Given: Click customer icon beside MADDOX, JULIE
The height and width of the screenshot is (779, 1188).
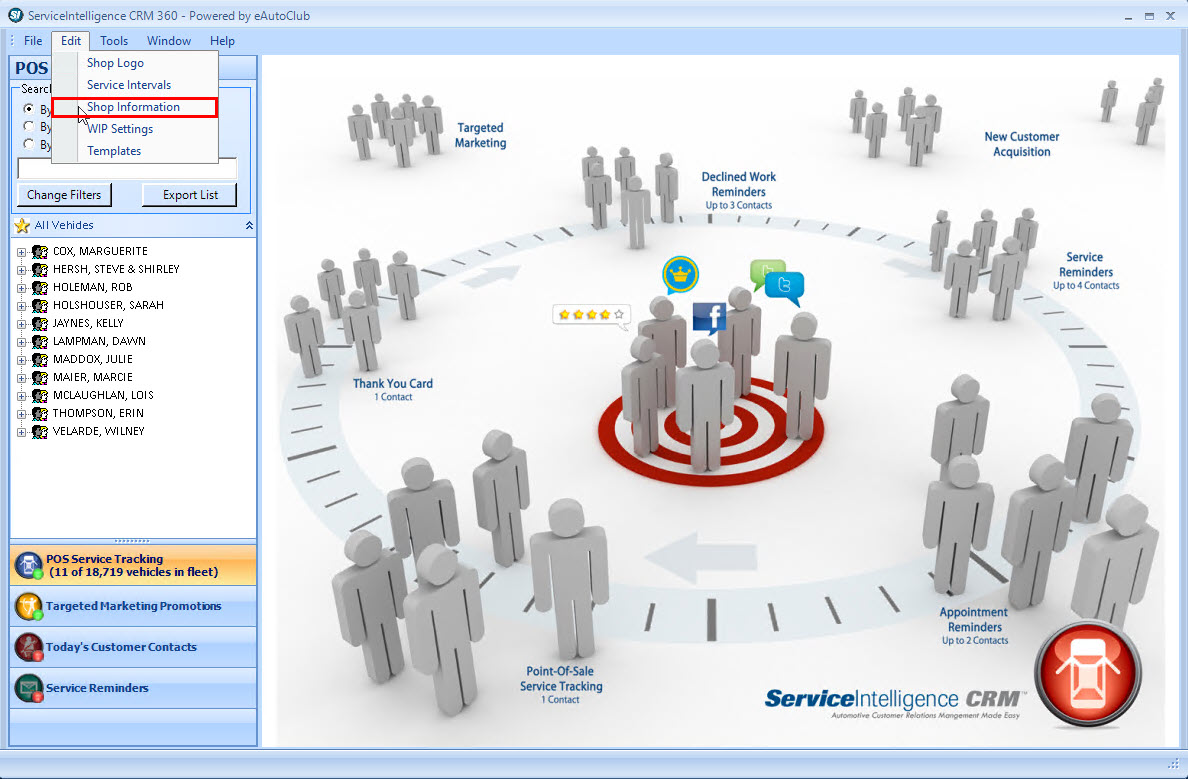Looking at the screenshot, I should pos(39,360).
